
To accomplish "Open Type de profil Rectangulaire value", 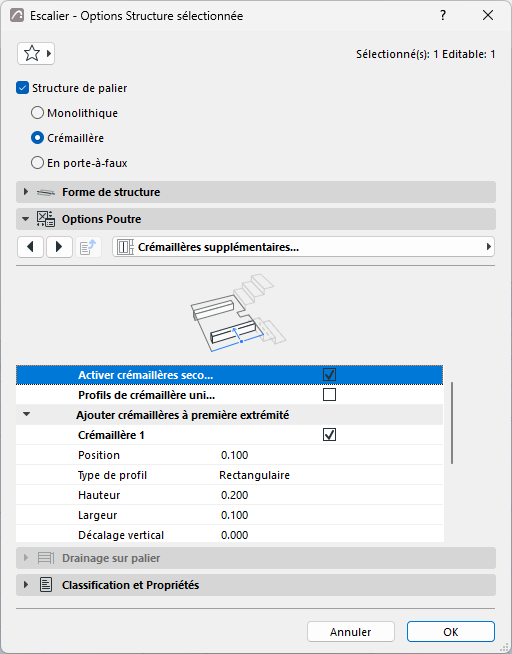I will click(254, 475).
